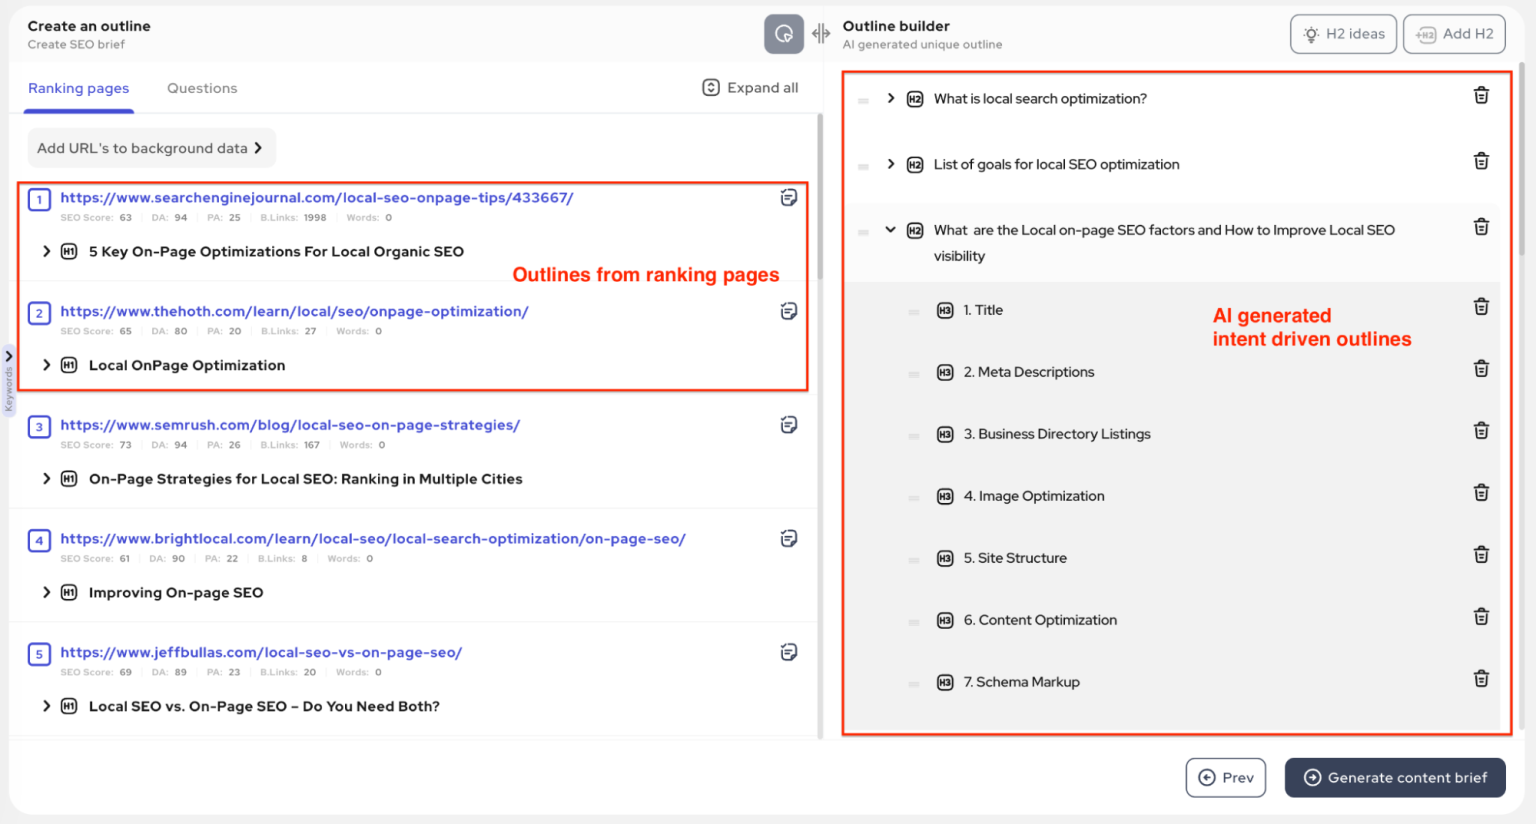
Task: Click Generate content brief
Action: 1395,778
